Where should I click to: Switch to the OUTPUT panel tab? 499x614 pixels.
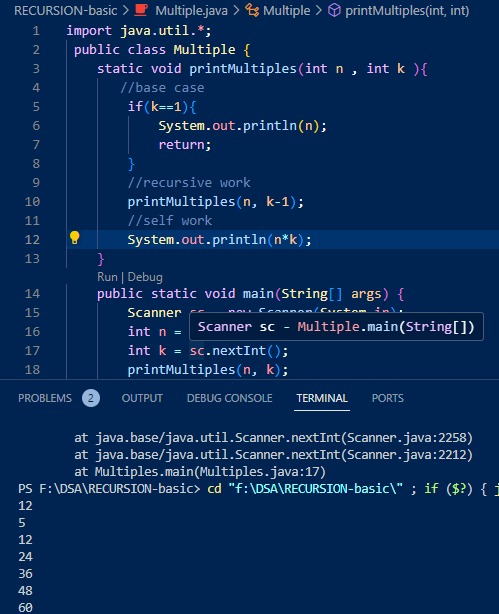142,398
